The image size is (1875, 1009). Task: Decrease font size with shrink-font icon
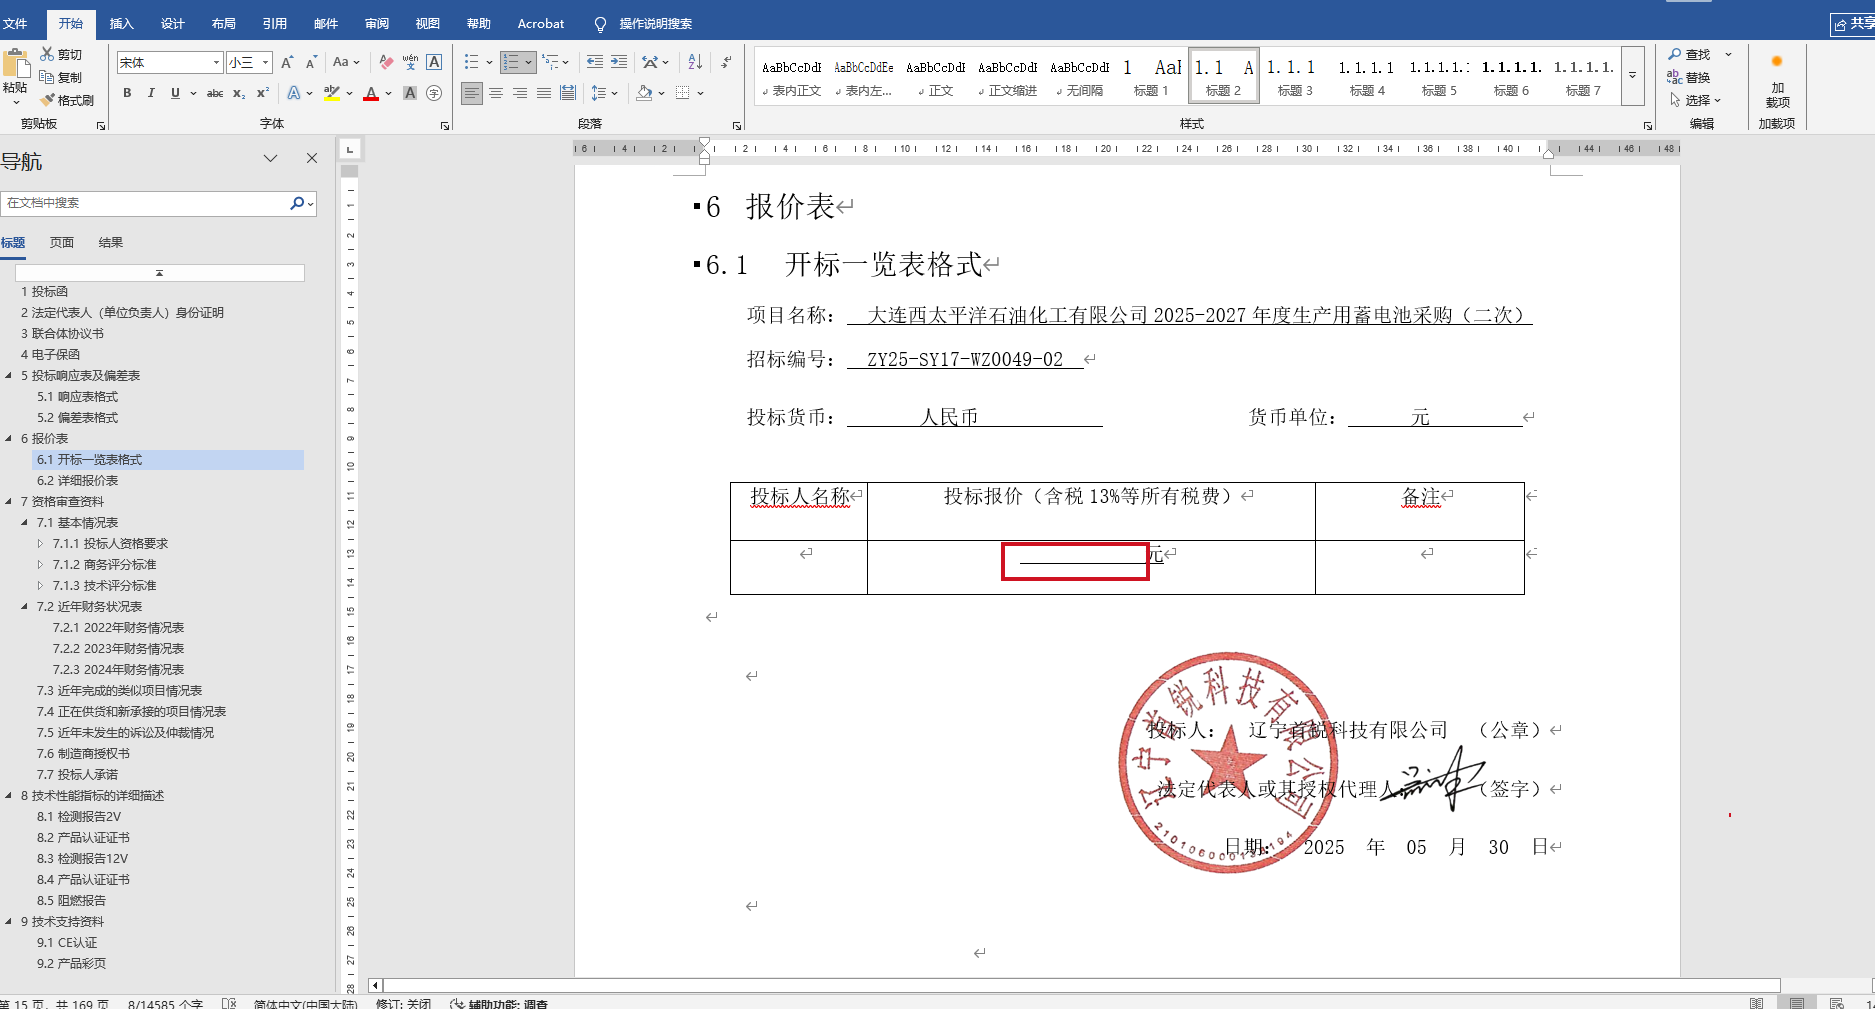(x=311, y=63)
